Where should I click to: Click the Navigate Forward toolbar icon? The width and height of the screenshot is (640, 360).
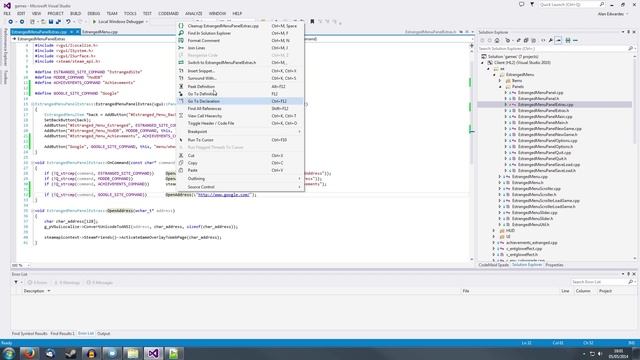22,22
